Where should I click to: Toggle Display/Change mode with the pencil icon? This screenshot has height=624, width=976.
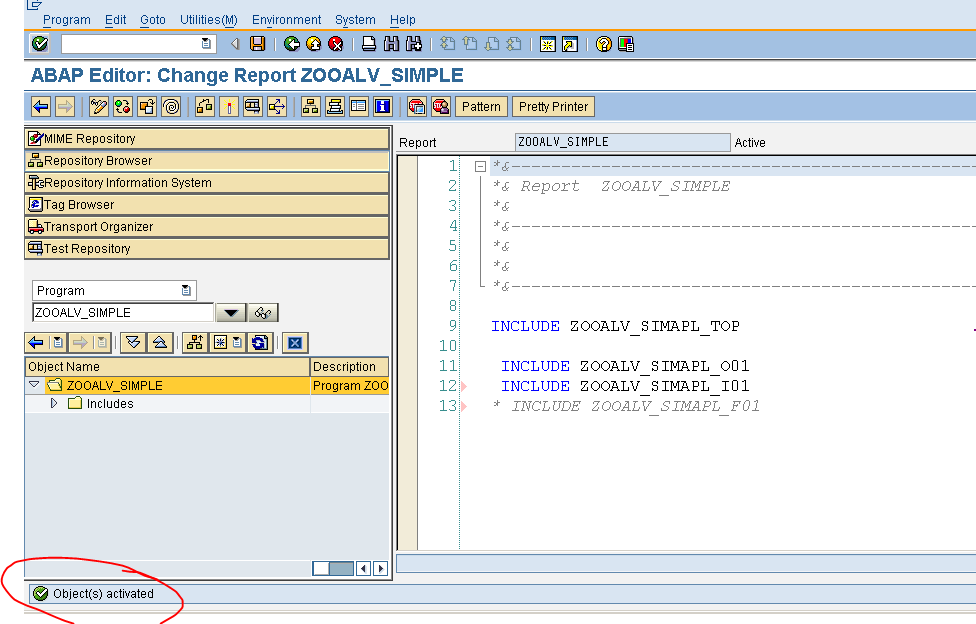97,106
